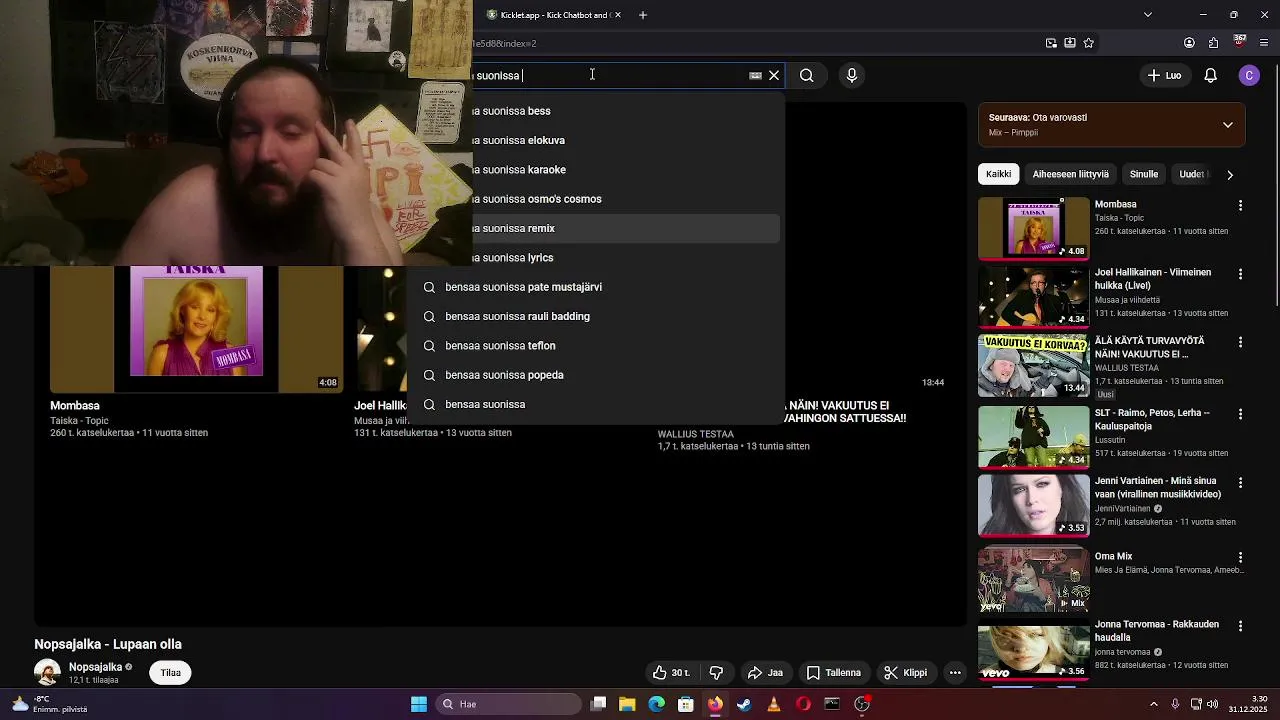The image size is (1280, 720).
Task: Open the Oma Mix sidebar title
Action: point(1113,556)
